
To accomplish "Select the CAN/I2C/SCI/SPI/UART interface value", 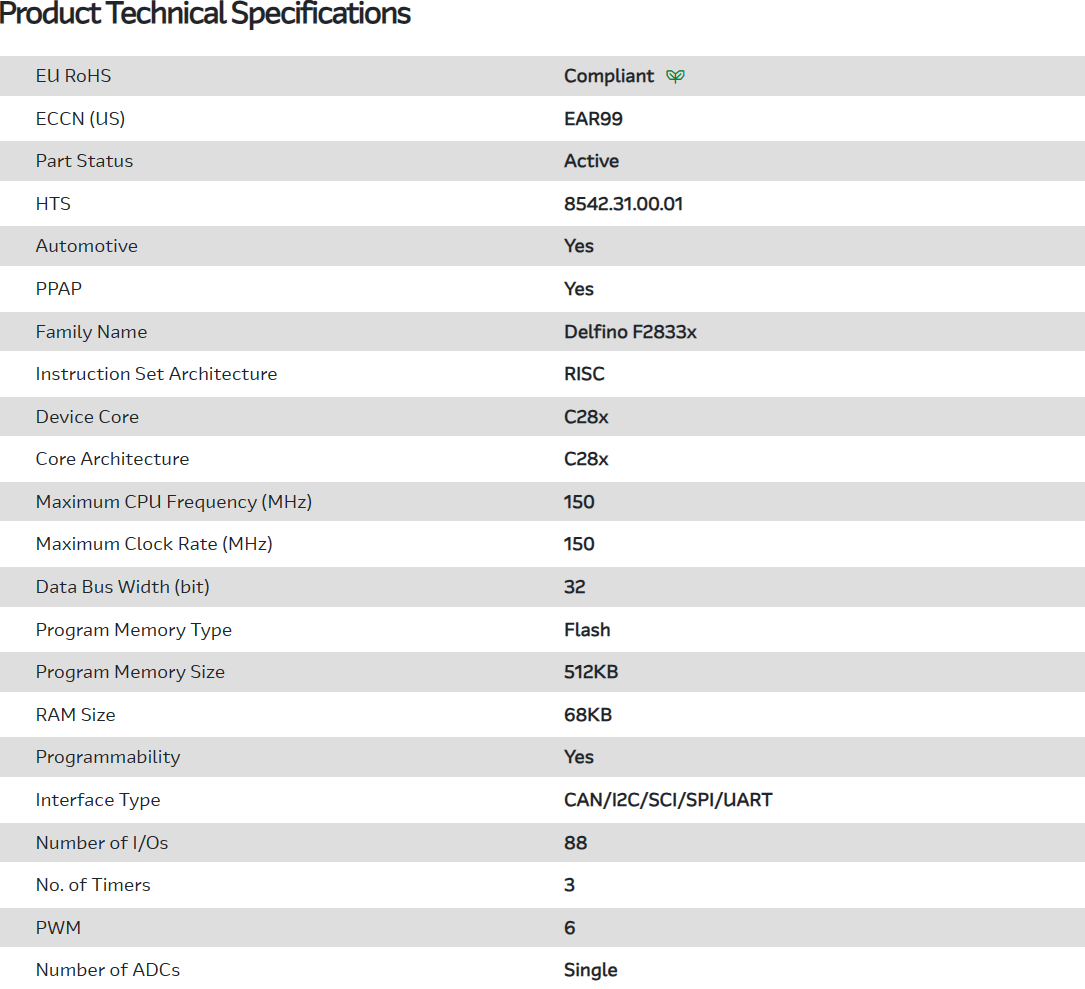I will pos(668,800).
